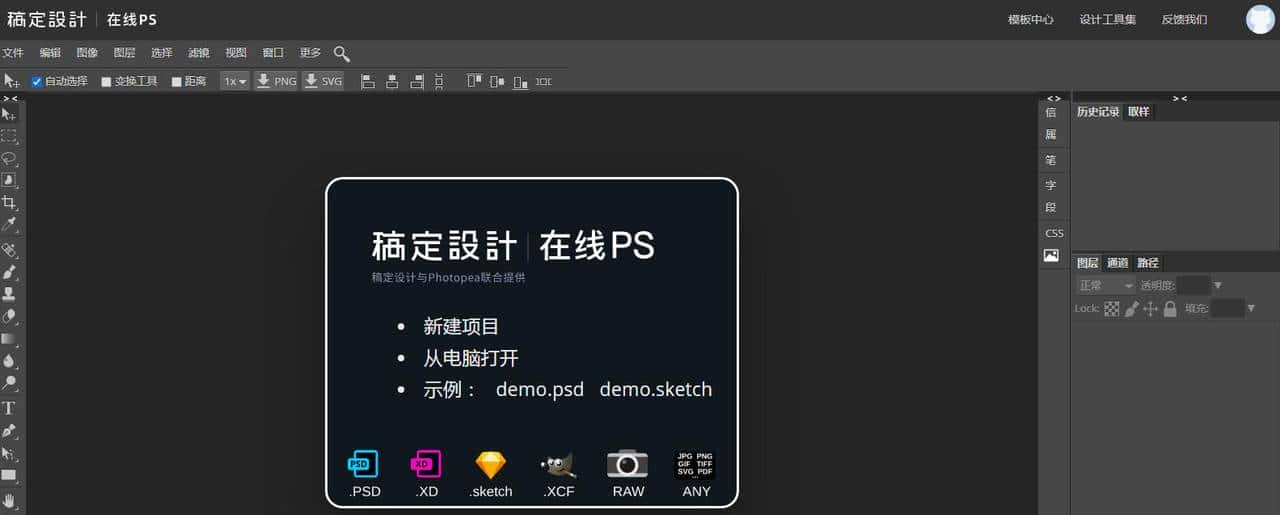Open the 图像 menu
1280x515 pixels.
pos(87,53)
